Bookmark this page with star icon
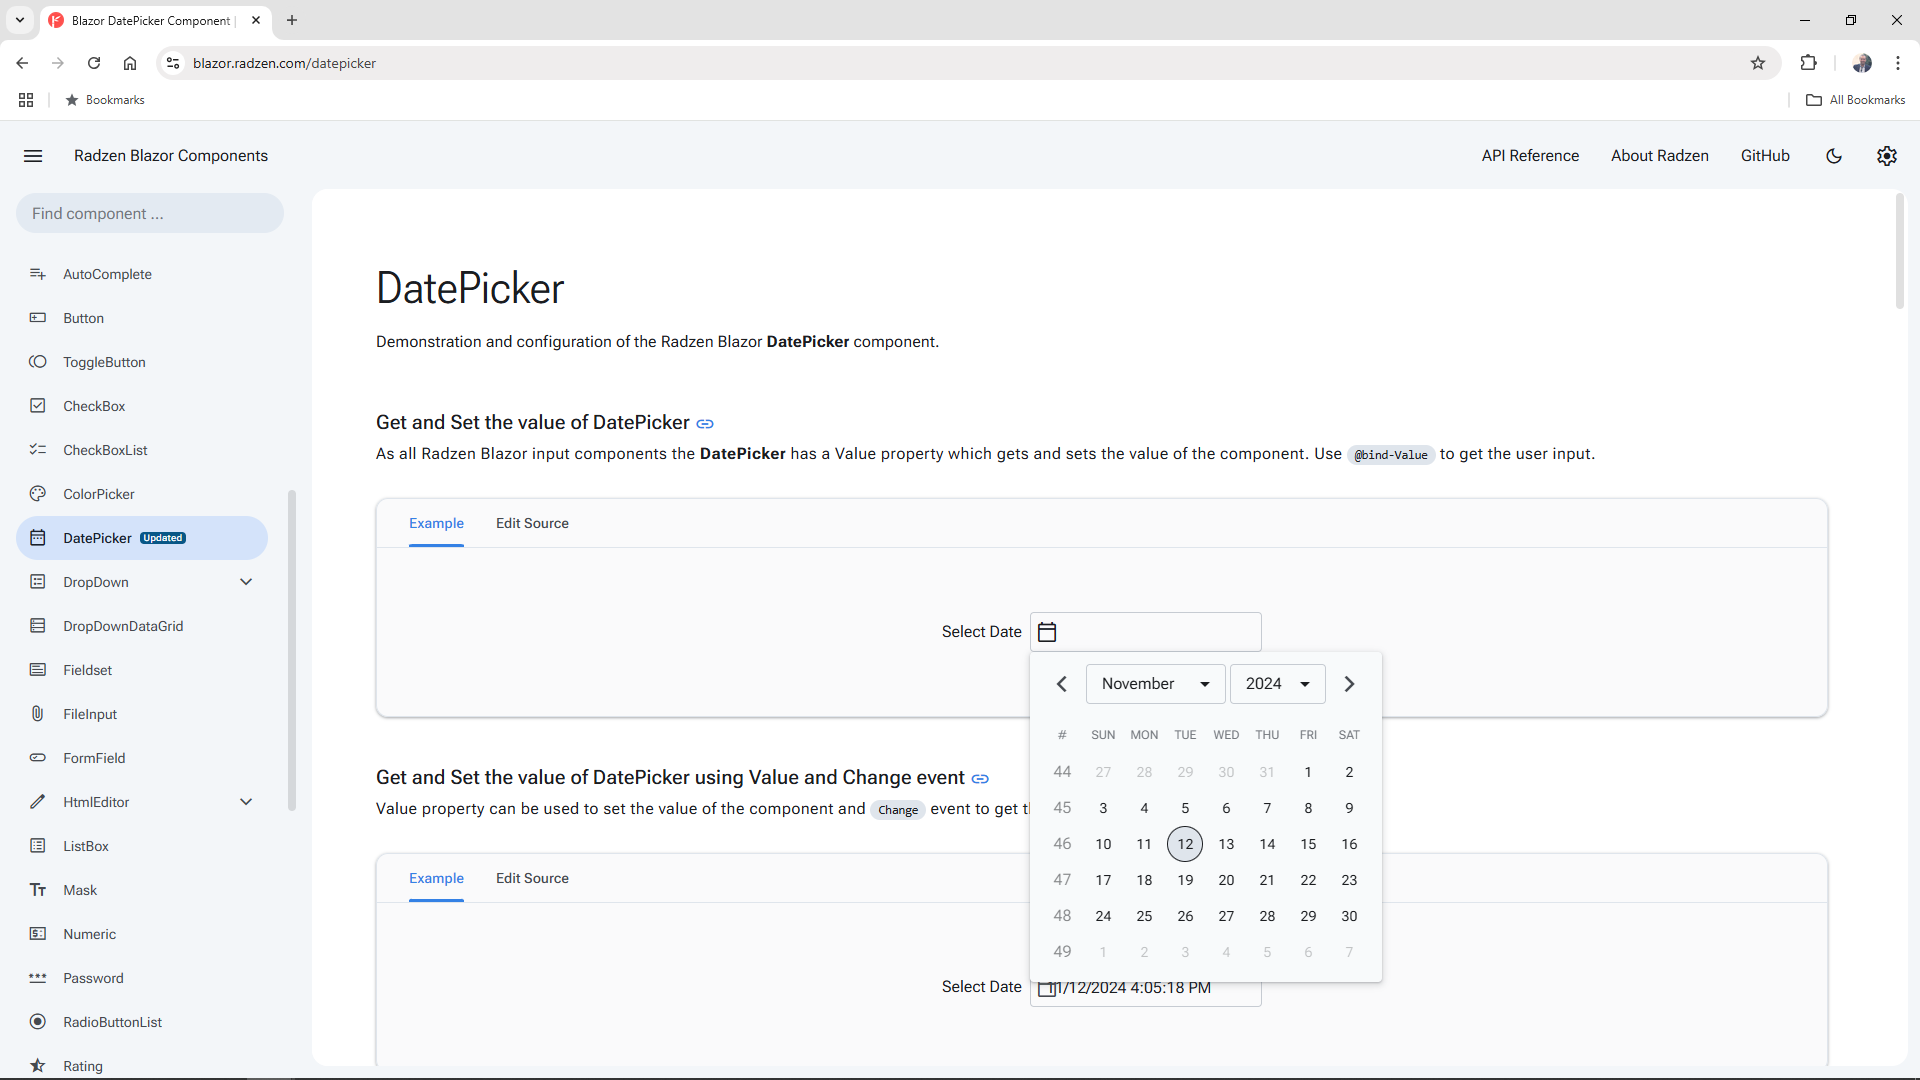 [1758, 63]
